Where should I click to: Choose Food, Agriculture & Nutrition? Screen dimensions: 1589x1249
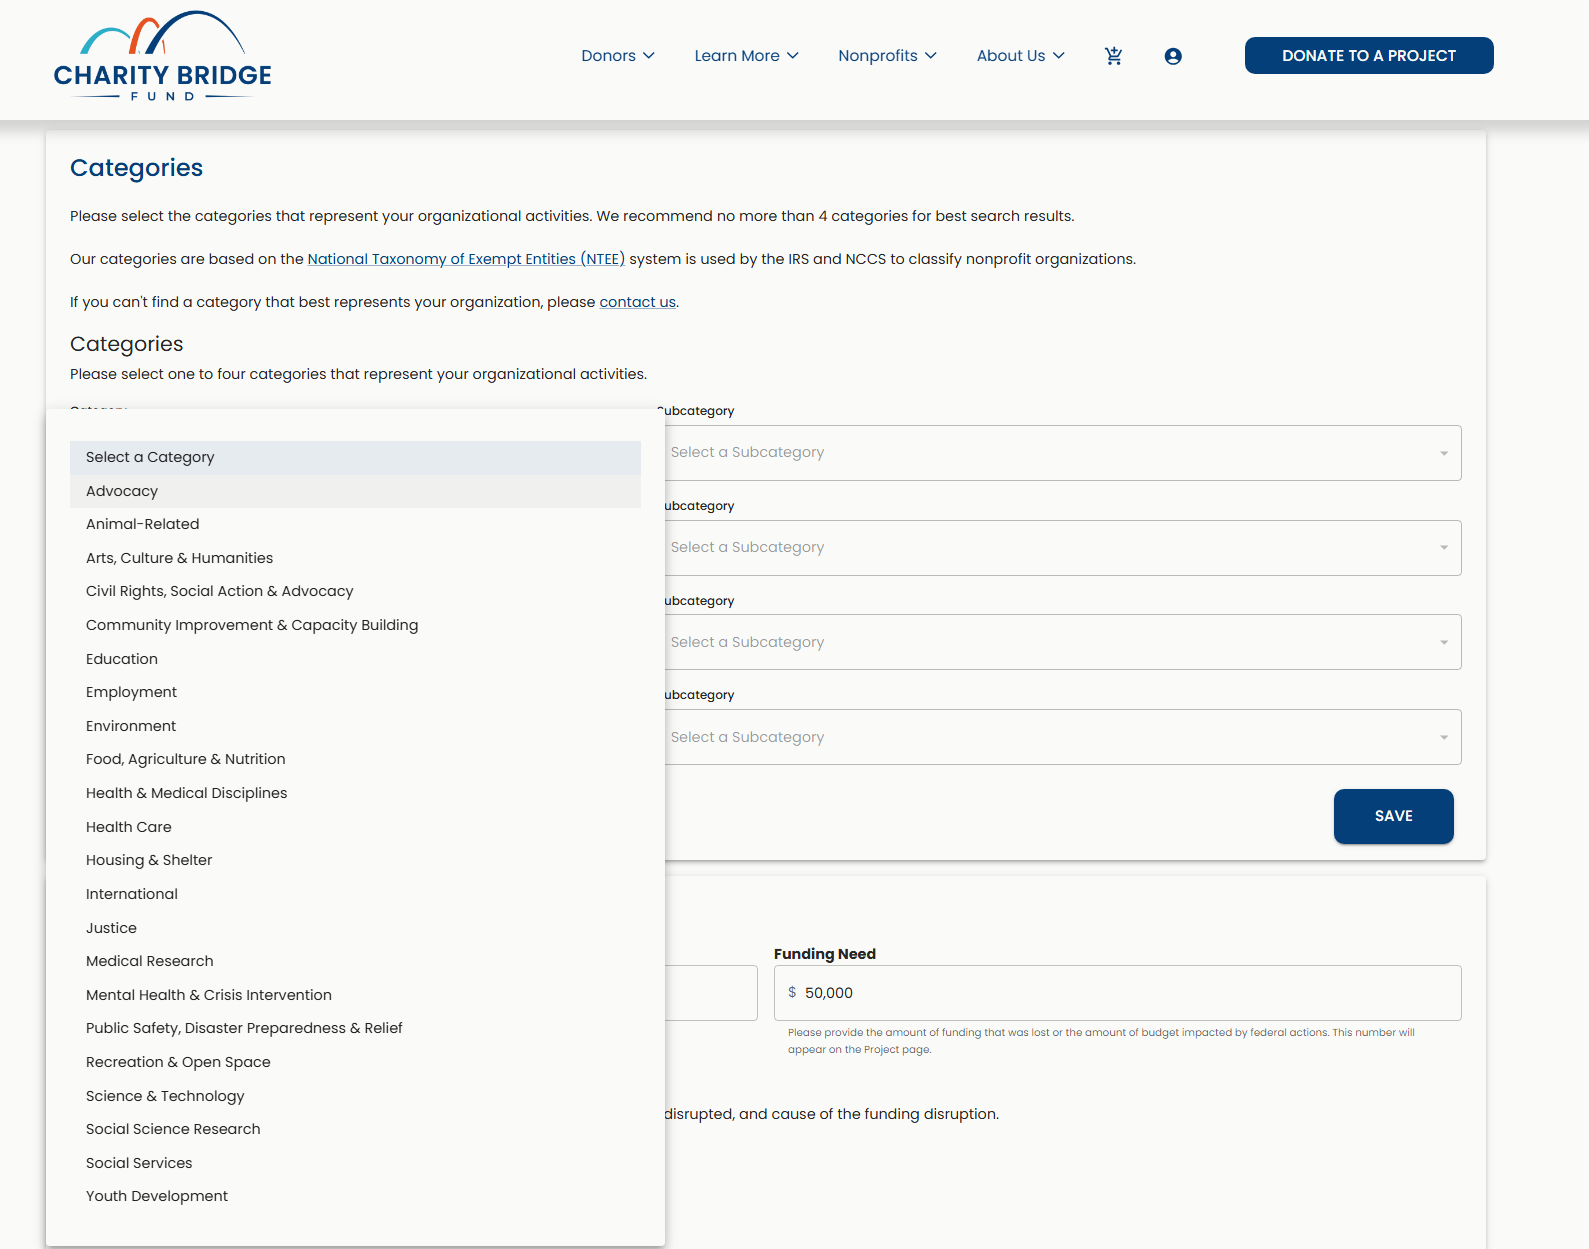coord(355,759)
